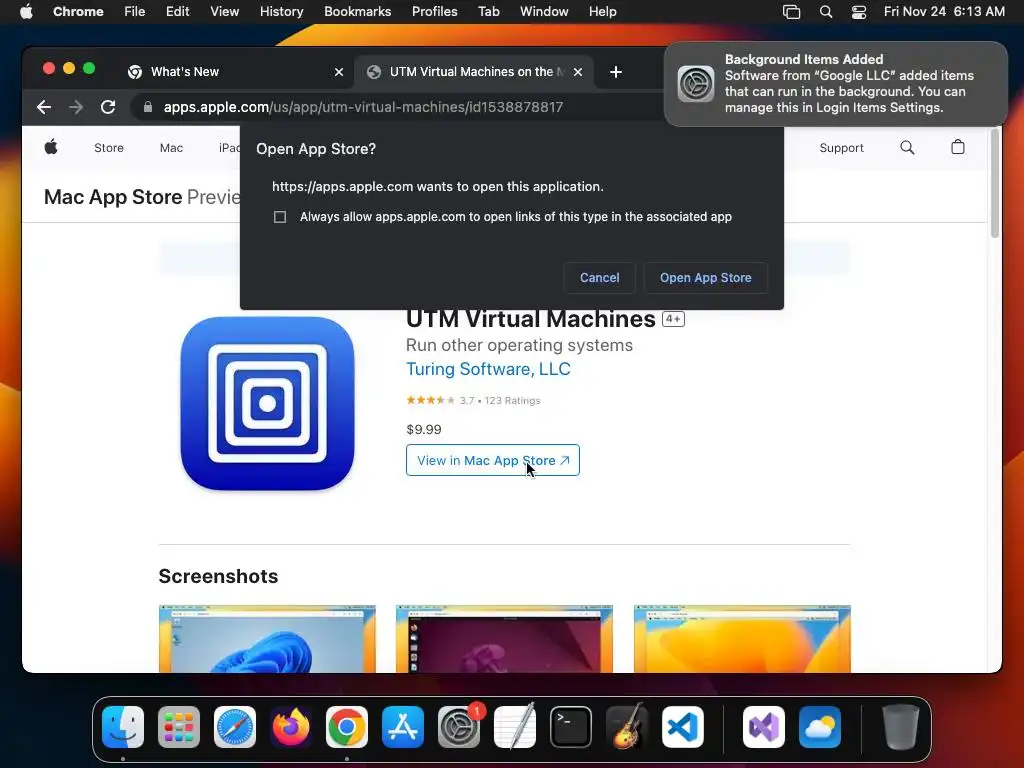
Task: Open TextEdit from the dock
Action: (515, 727)
